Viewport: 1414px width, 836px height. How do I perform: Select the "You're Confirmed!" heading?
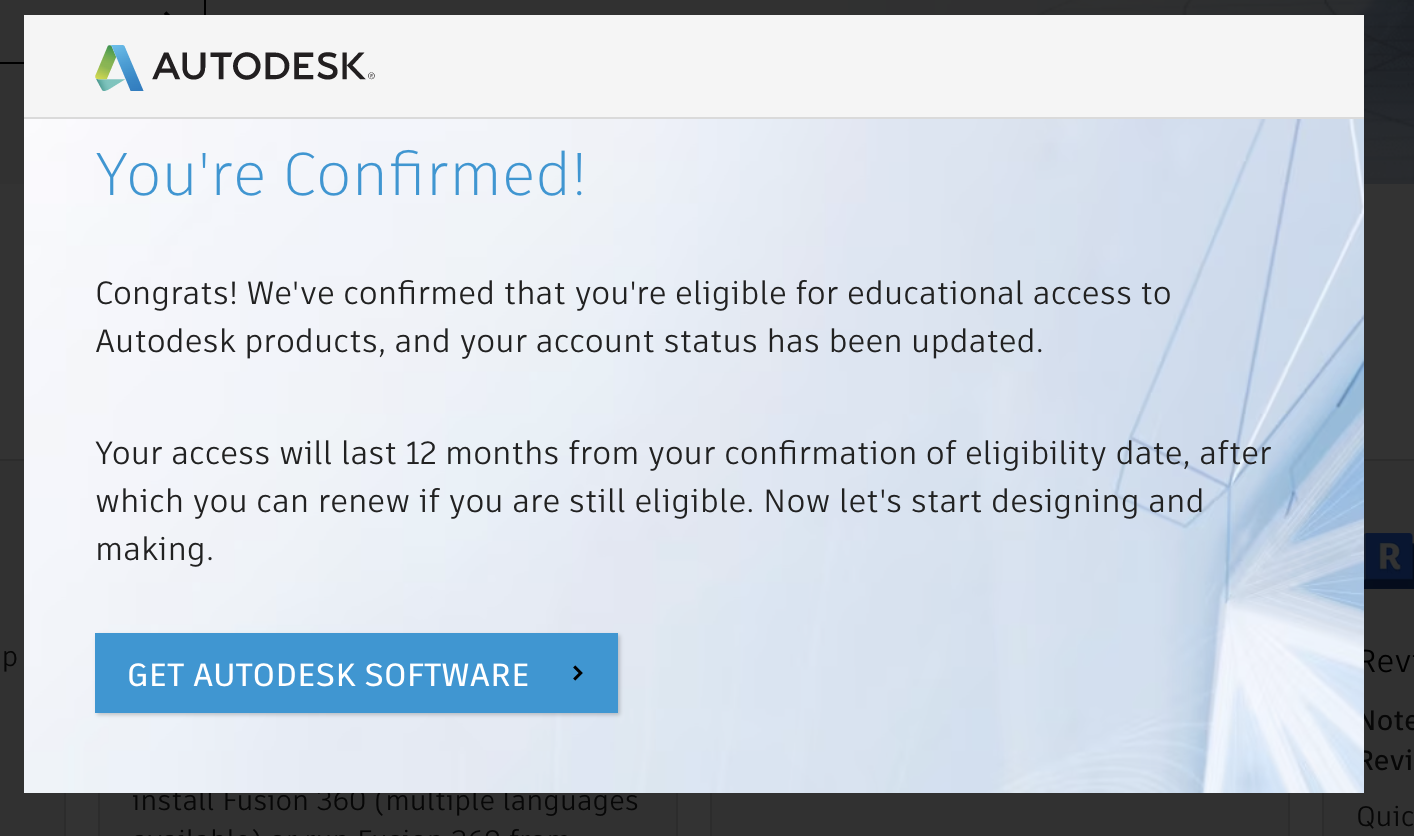340,174
